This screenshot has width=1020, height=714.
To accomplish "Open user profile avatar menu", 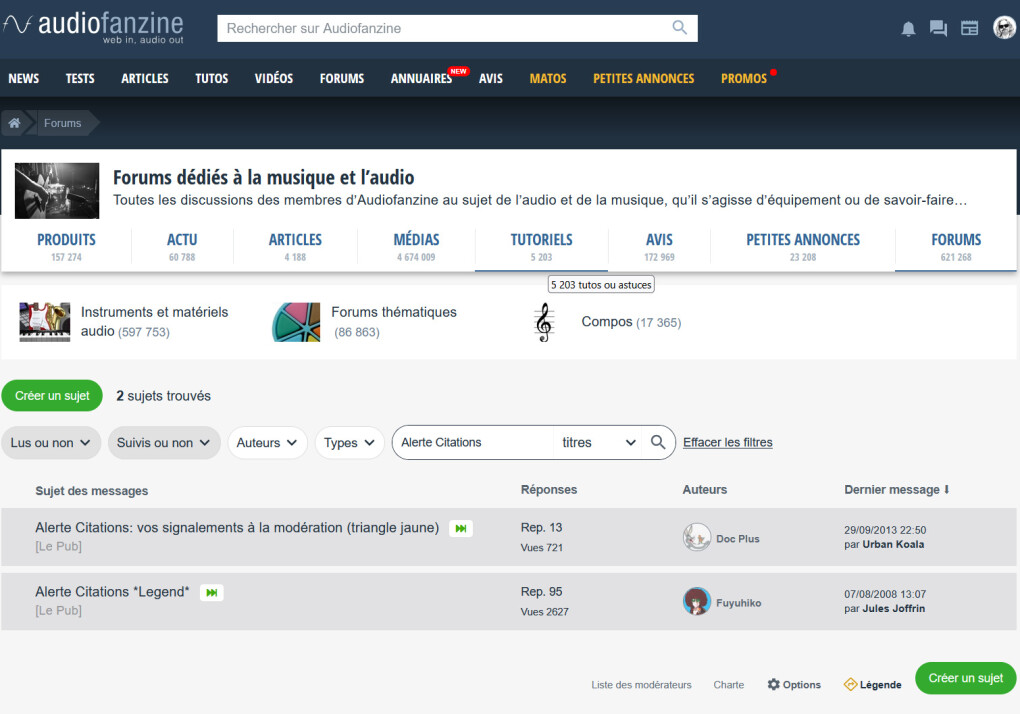I will click(1004, 28).
